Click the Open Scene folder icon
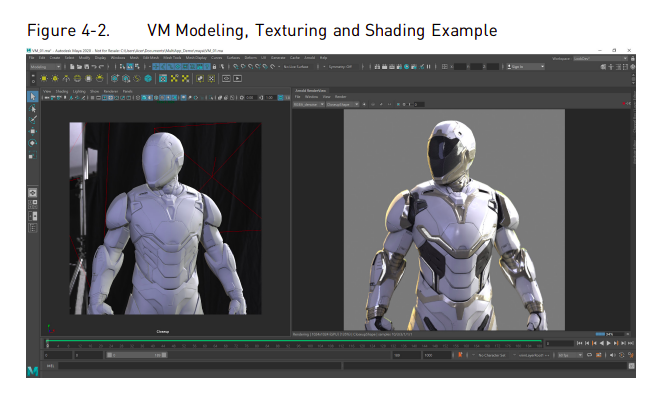 (x=79, y=67)
